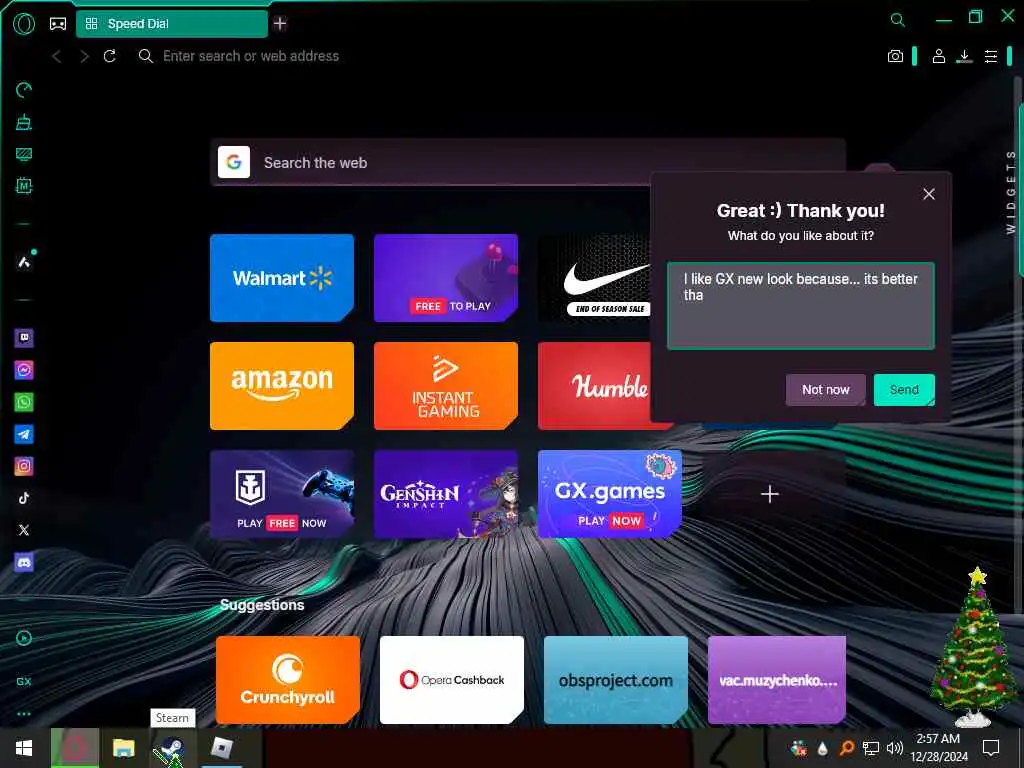Open Roblox from the taskbar

pos(222,748)
